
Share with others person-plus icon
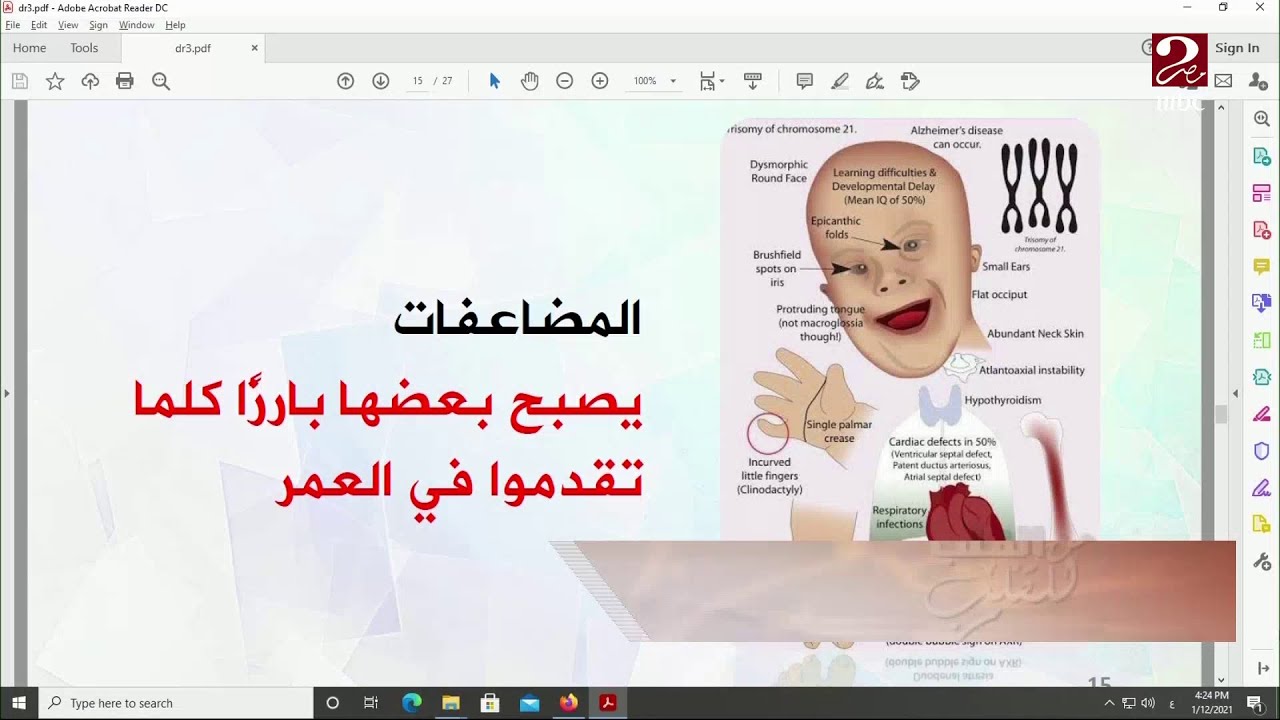[1258, 81]
